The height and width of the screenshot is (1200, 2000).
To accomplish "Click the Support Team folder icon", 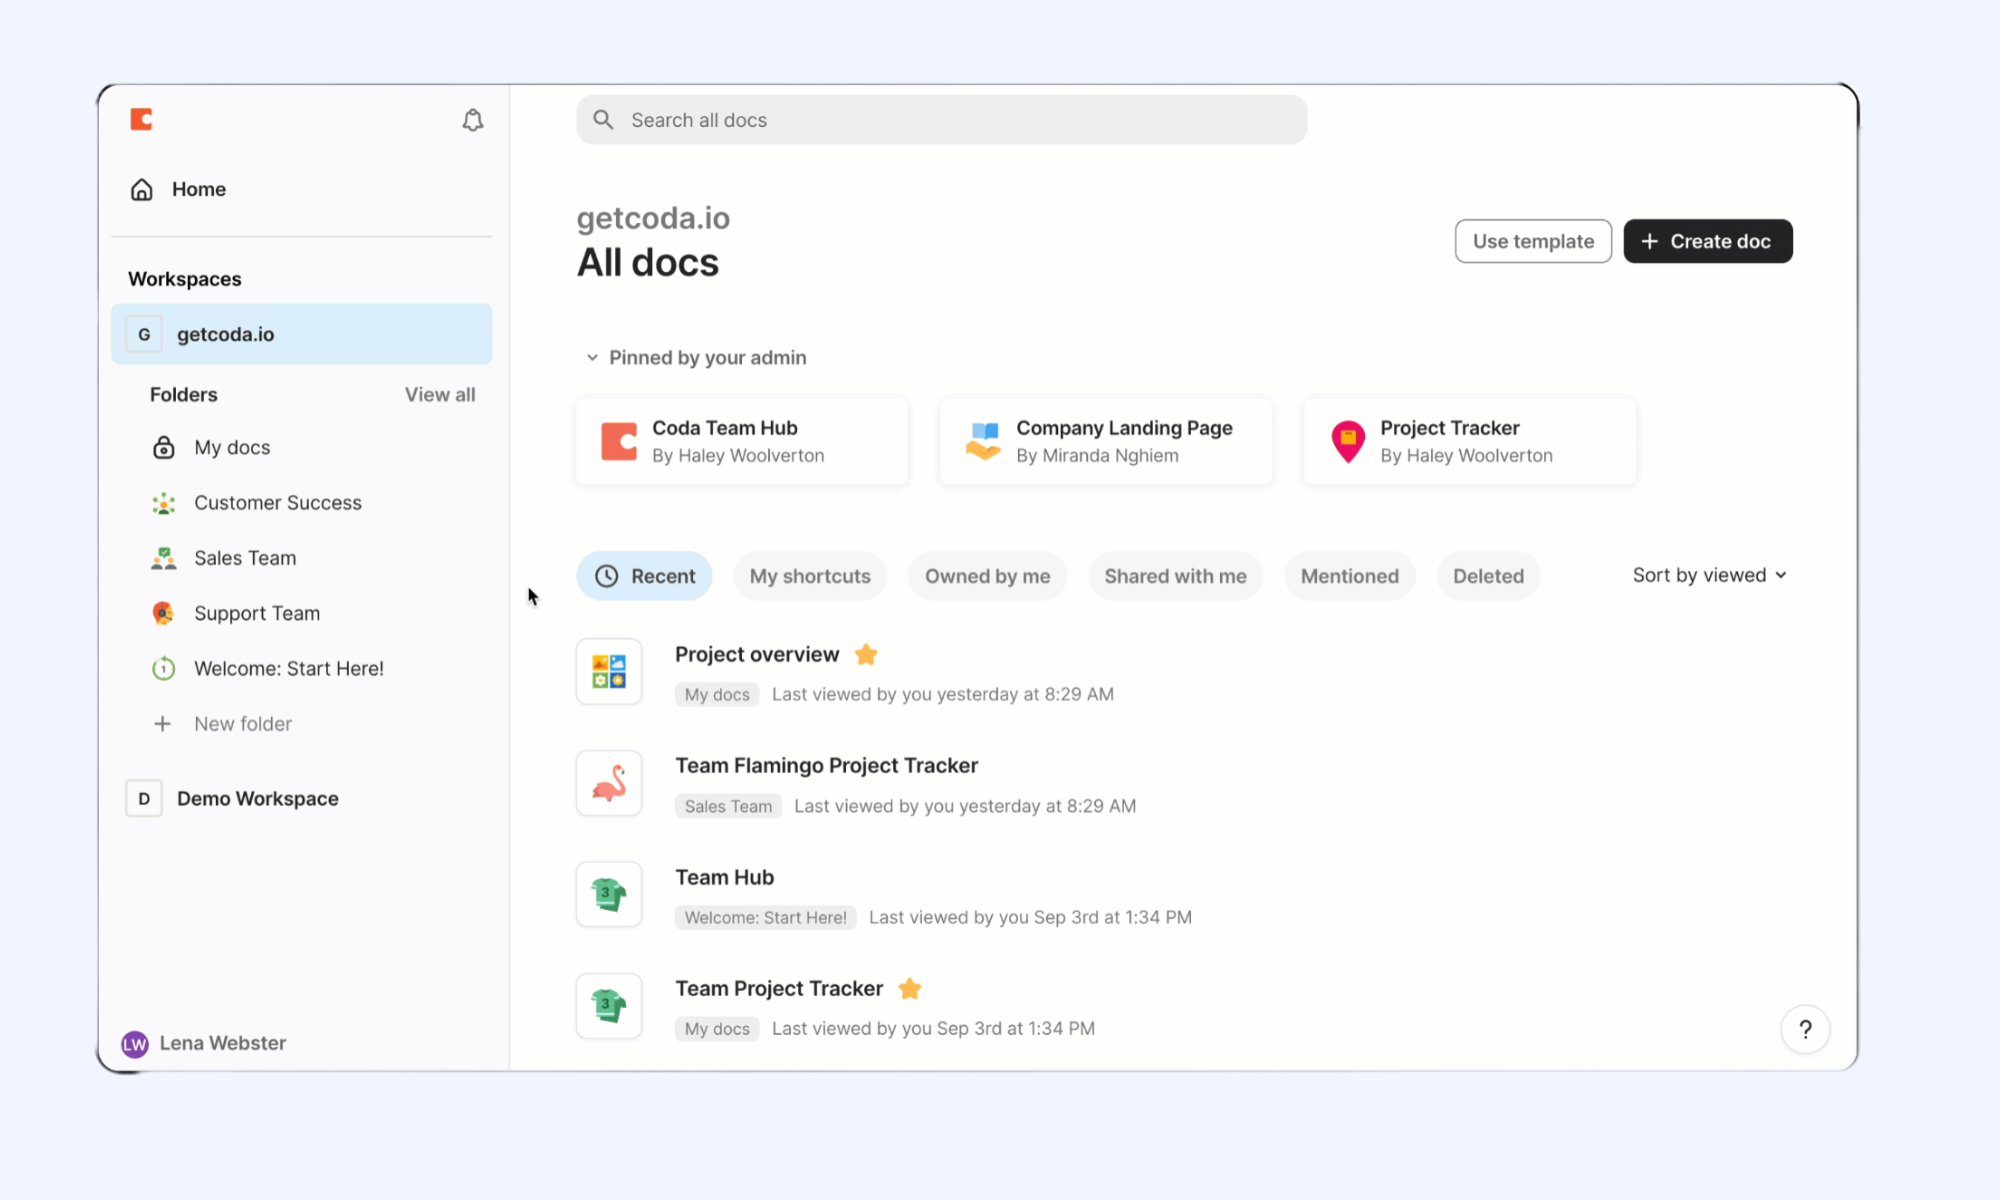I will pos(163,613).
